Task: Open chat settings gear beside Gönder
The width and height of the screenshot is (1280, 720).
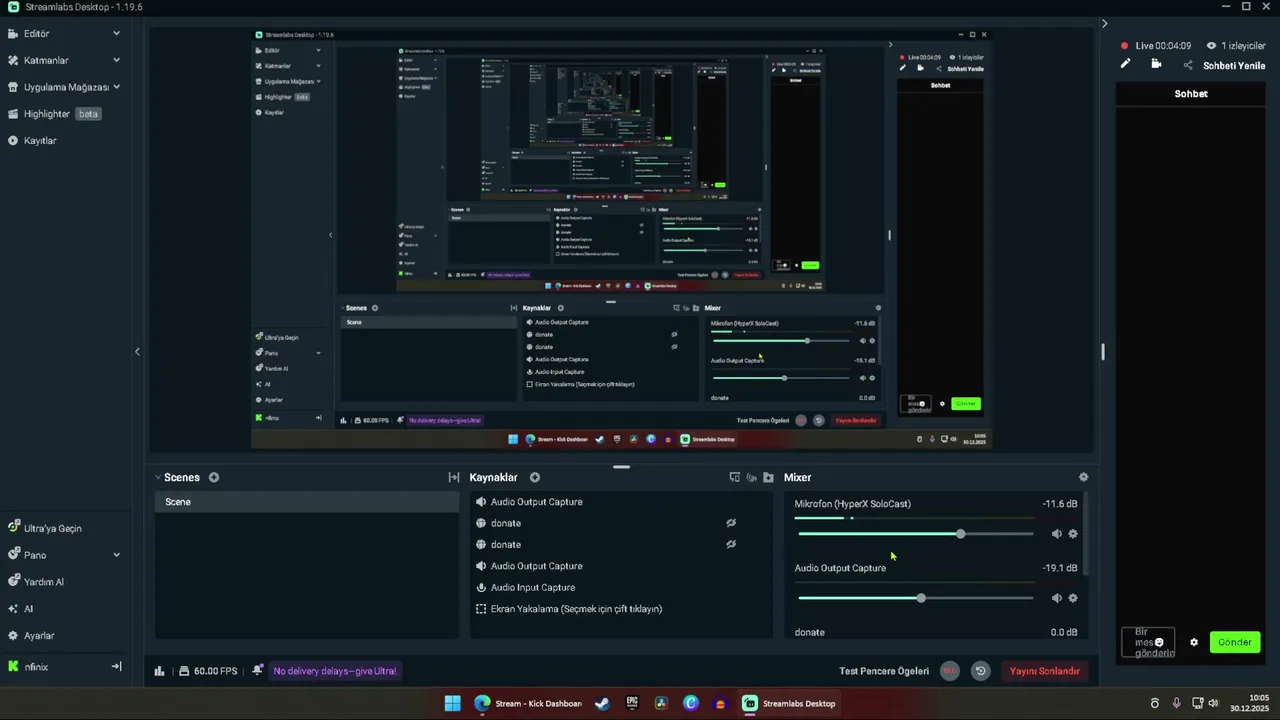Action: point(1193,642)
